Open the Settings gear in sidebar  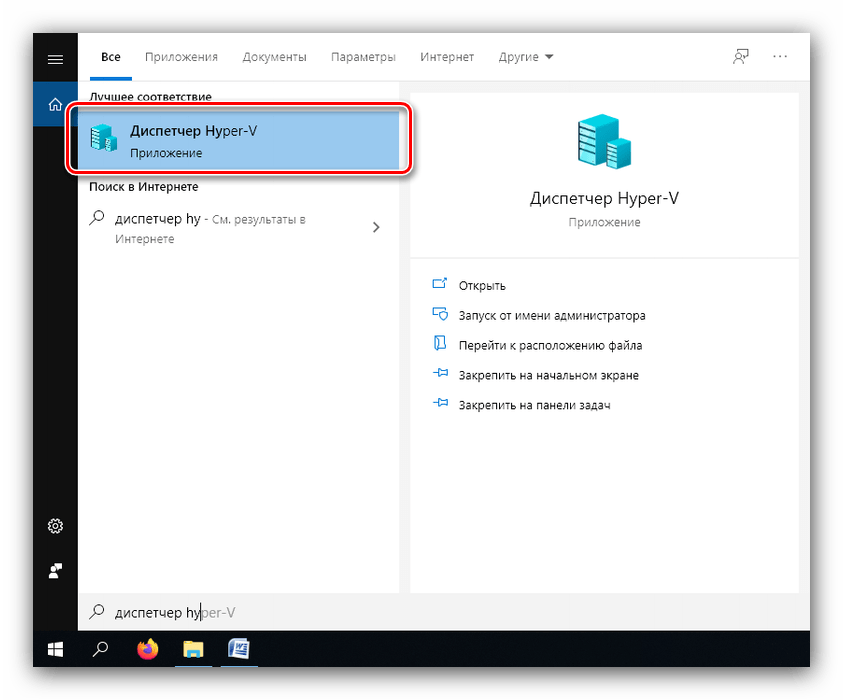(55, 527)
